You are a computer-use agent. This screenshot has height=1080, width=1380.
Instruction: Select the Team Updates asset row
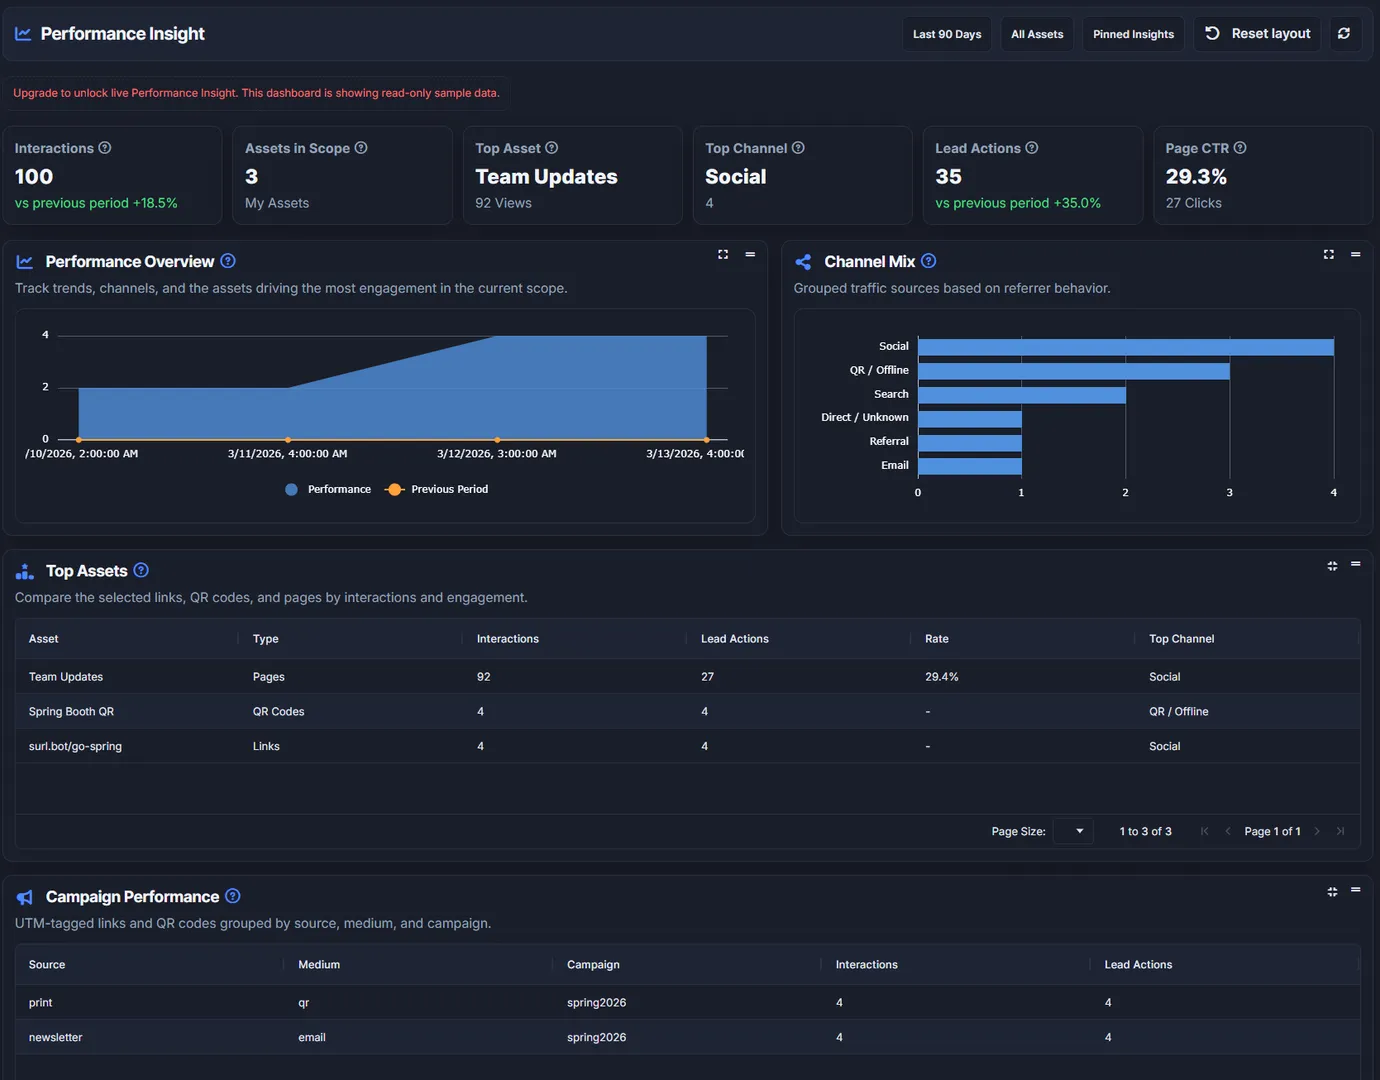click(x=688, y=677)
